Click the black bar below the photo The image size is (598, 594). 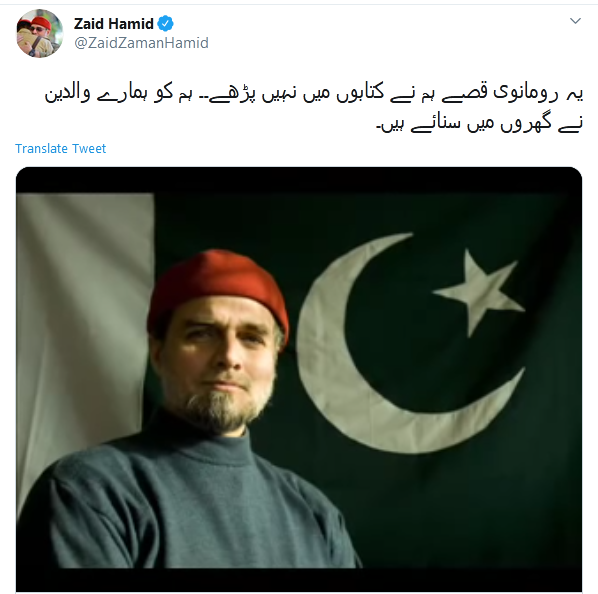(x=299, y=580)
